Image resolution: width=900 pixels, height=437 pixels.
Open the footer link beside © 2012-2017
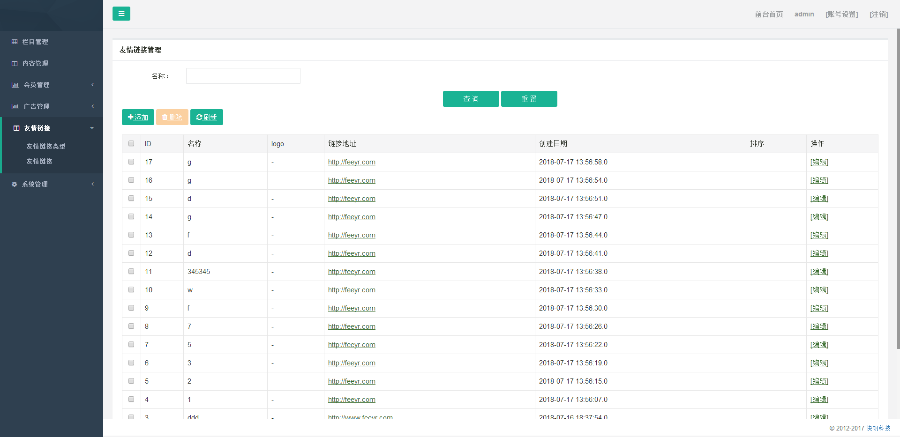878,428
